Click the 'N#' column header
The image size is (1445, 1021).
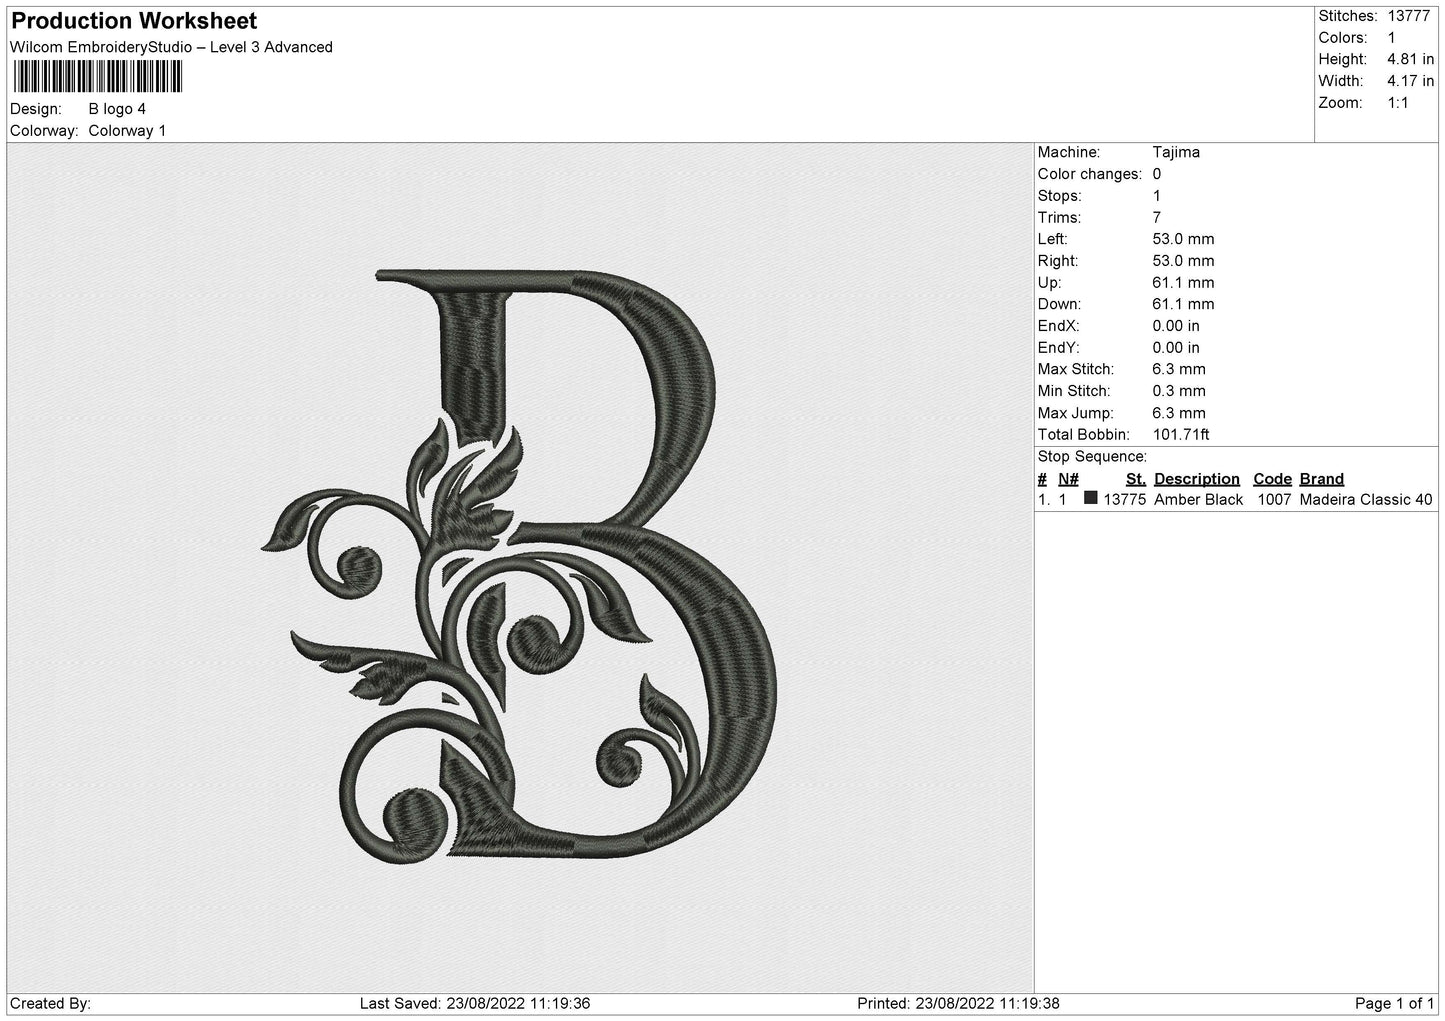pos(1068,479)
